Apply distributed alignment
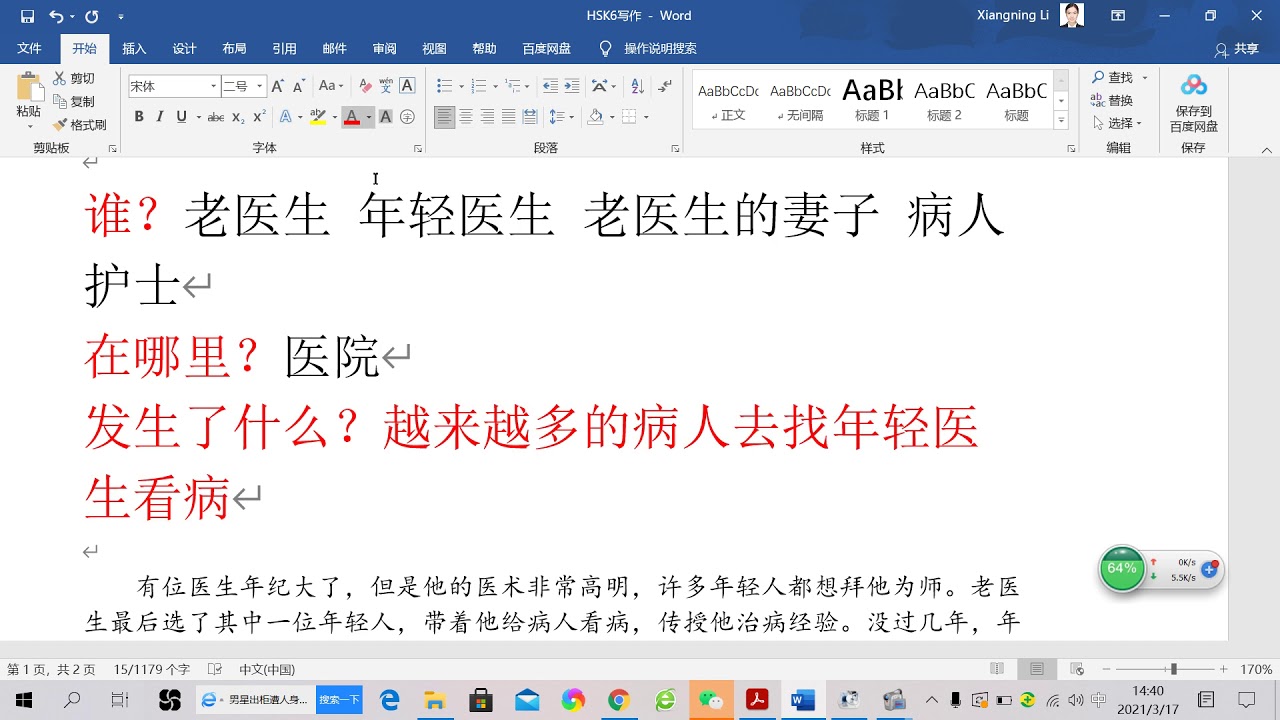This screenshot has width=1280, height=720. [530, 117]
